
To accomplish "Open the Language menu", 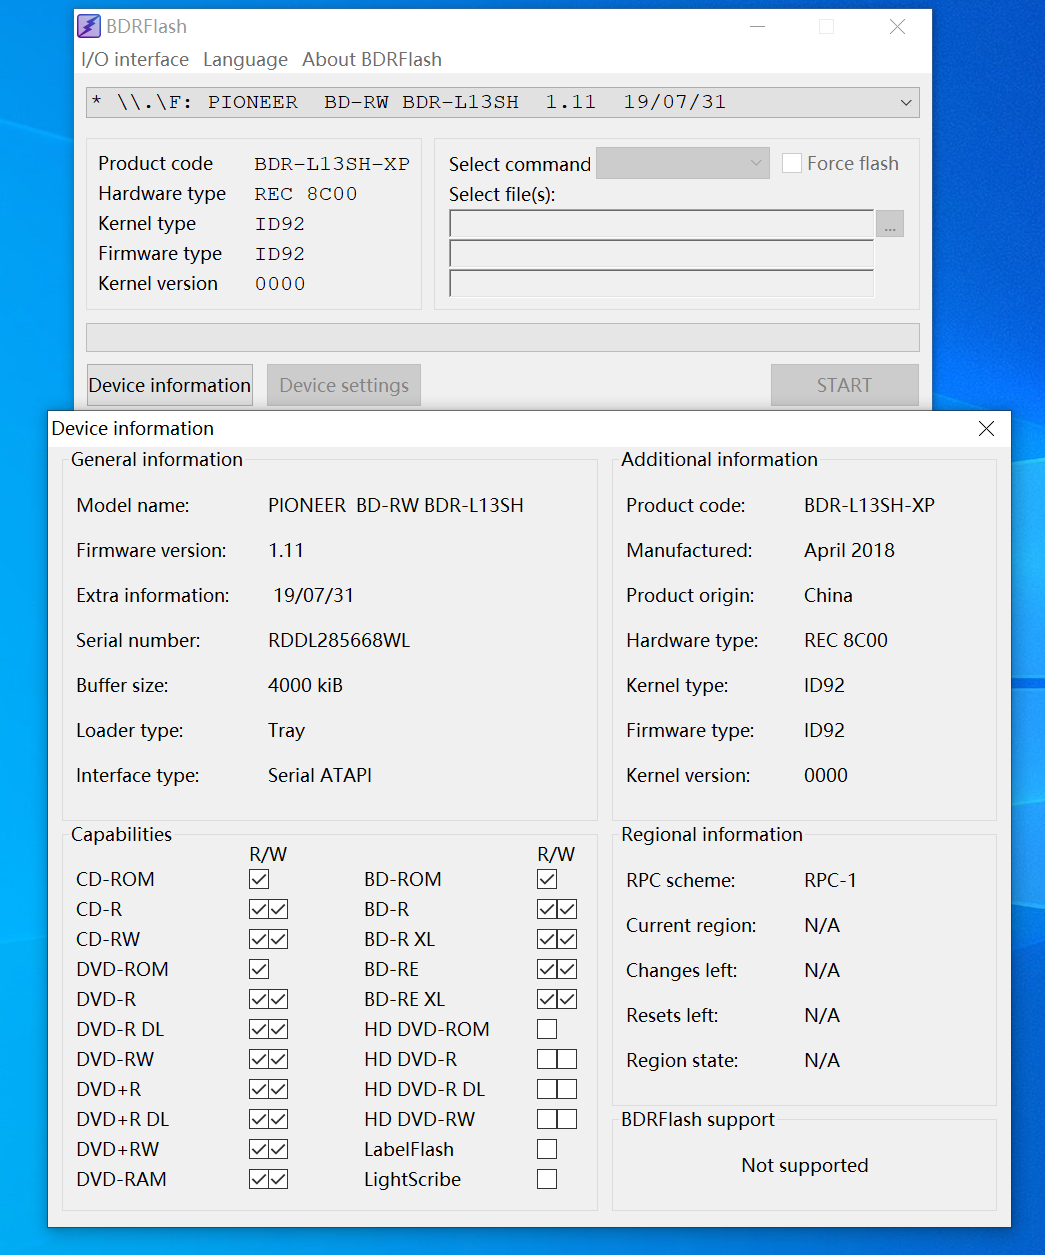I will (x=245, y=60).
